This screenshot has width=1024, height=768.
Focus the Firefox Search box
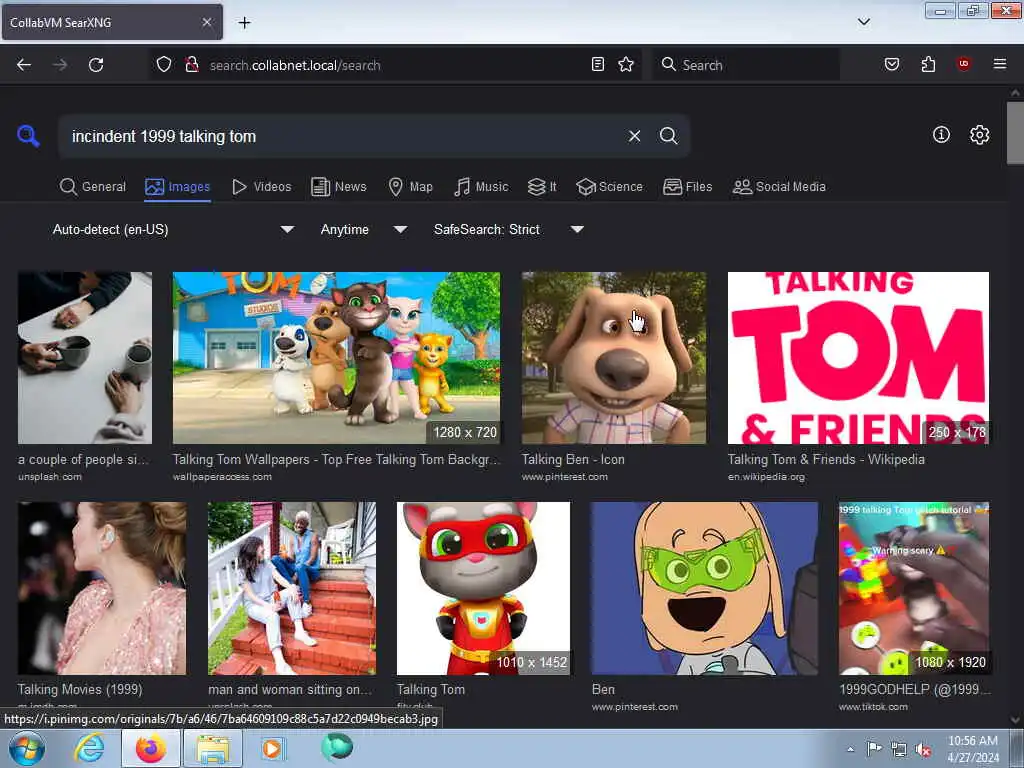pyautogui.click(x=746, y=65)
